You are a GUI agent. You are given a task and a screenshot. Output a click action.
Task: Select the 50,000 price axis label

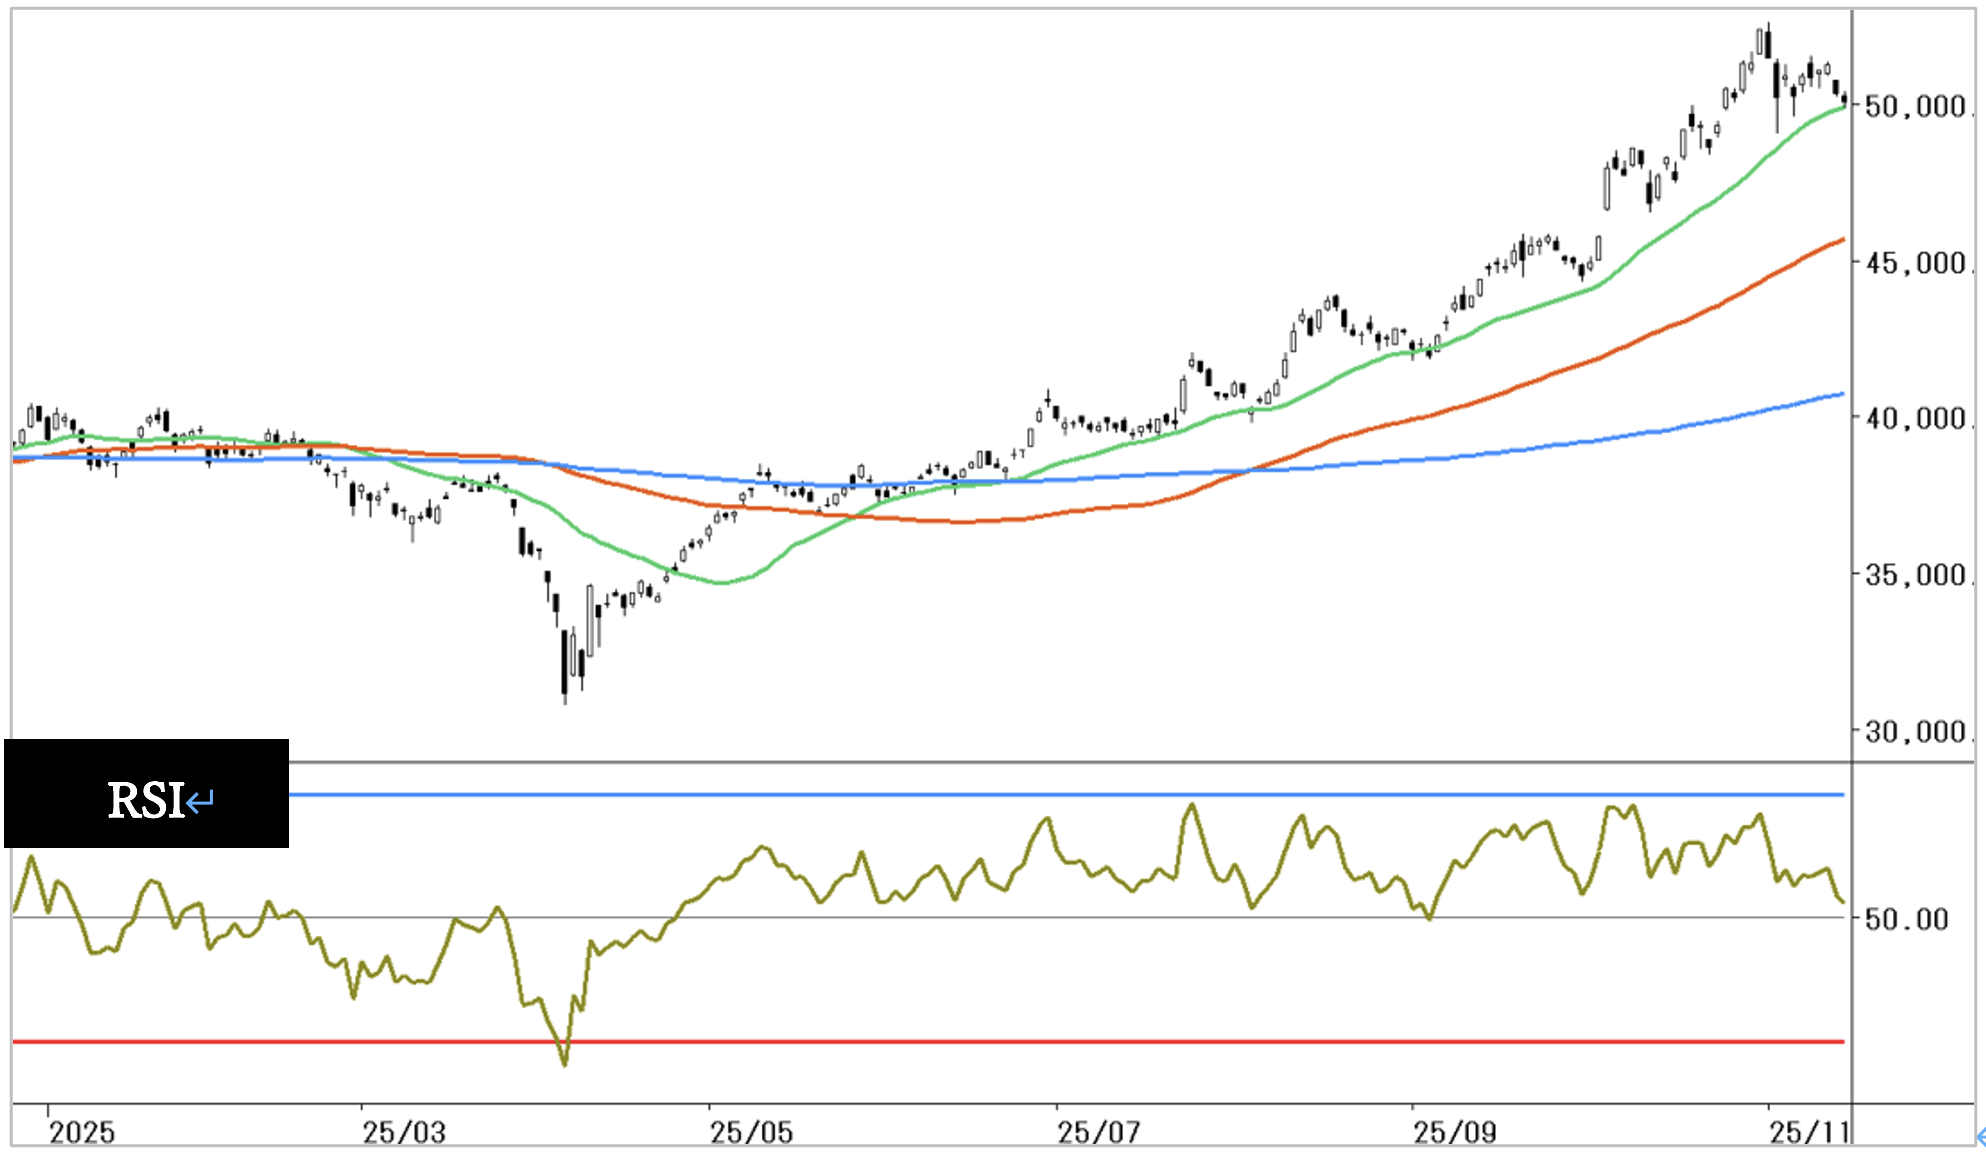click(x=1914, y=106)
